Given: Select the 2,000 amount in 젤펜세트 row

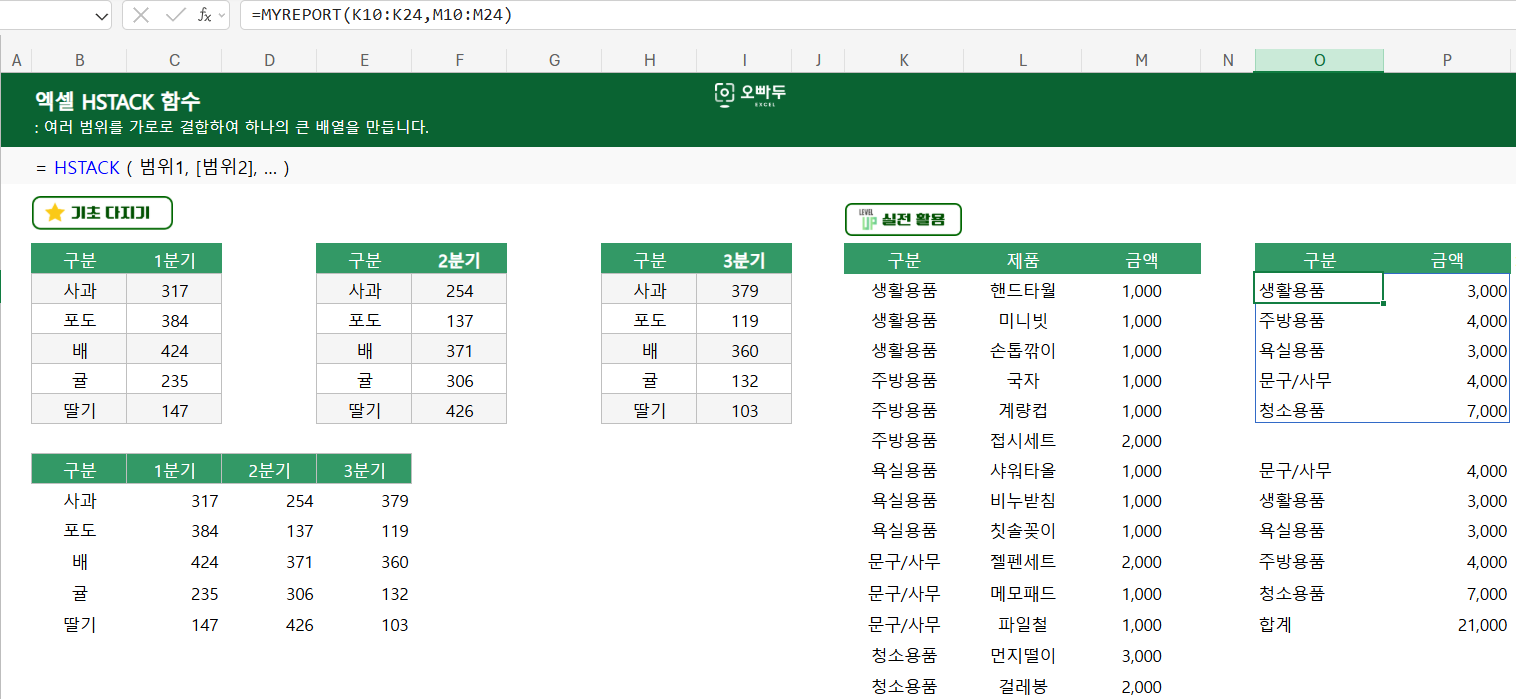Looking at the screenshot, I should click(x=1142, y=562).
